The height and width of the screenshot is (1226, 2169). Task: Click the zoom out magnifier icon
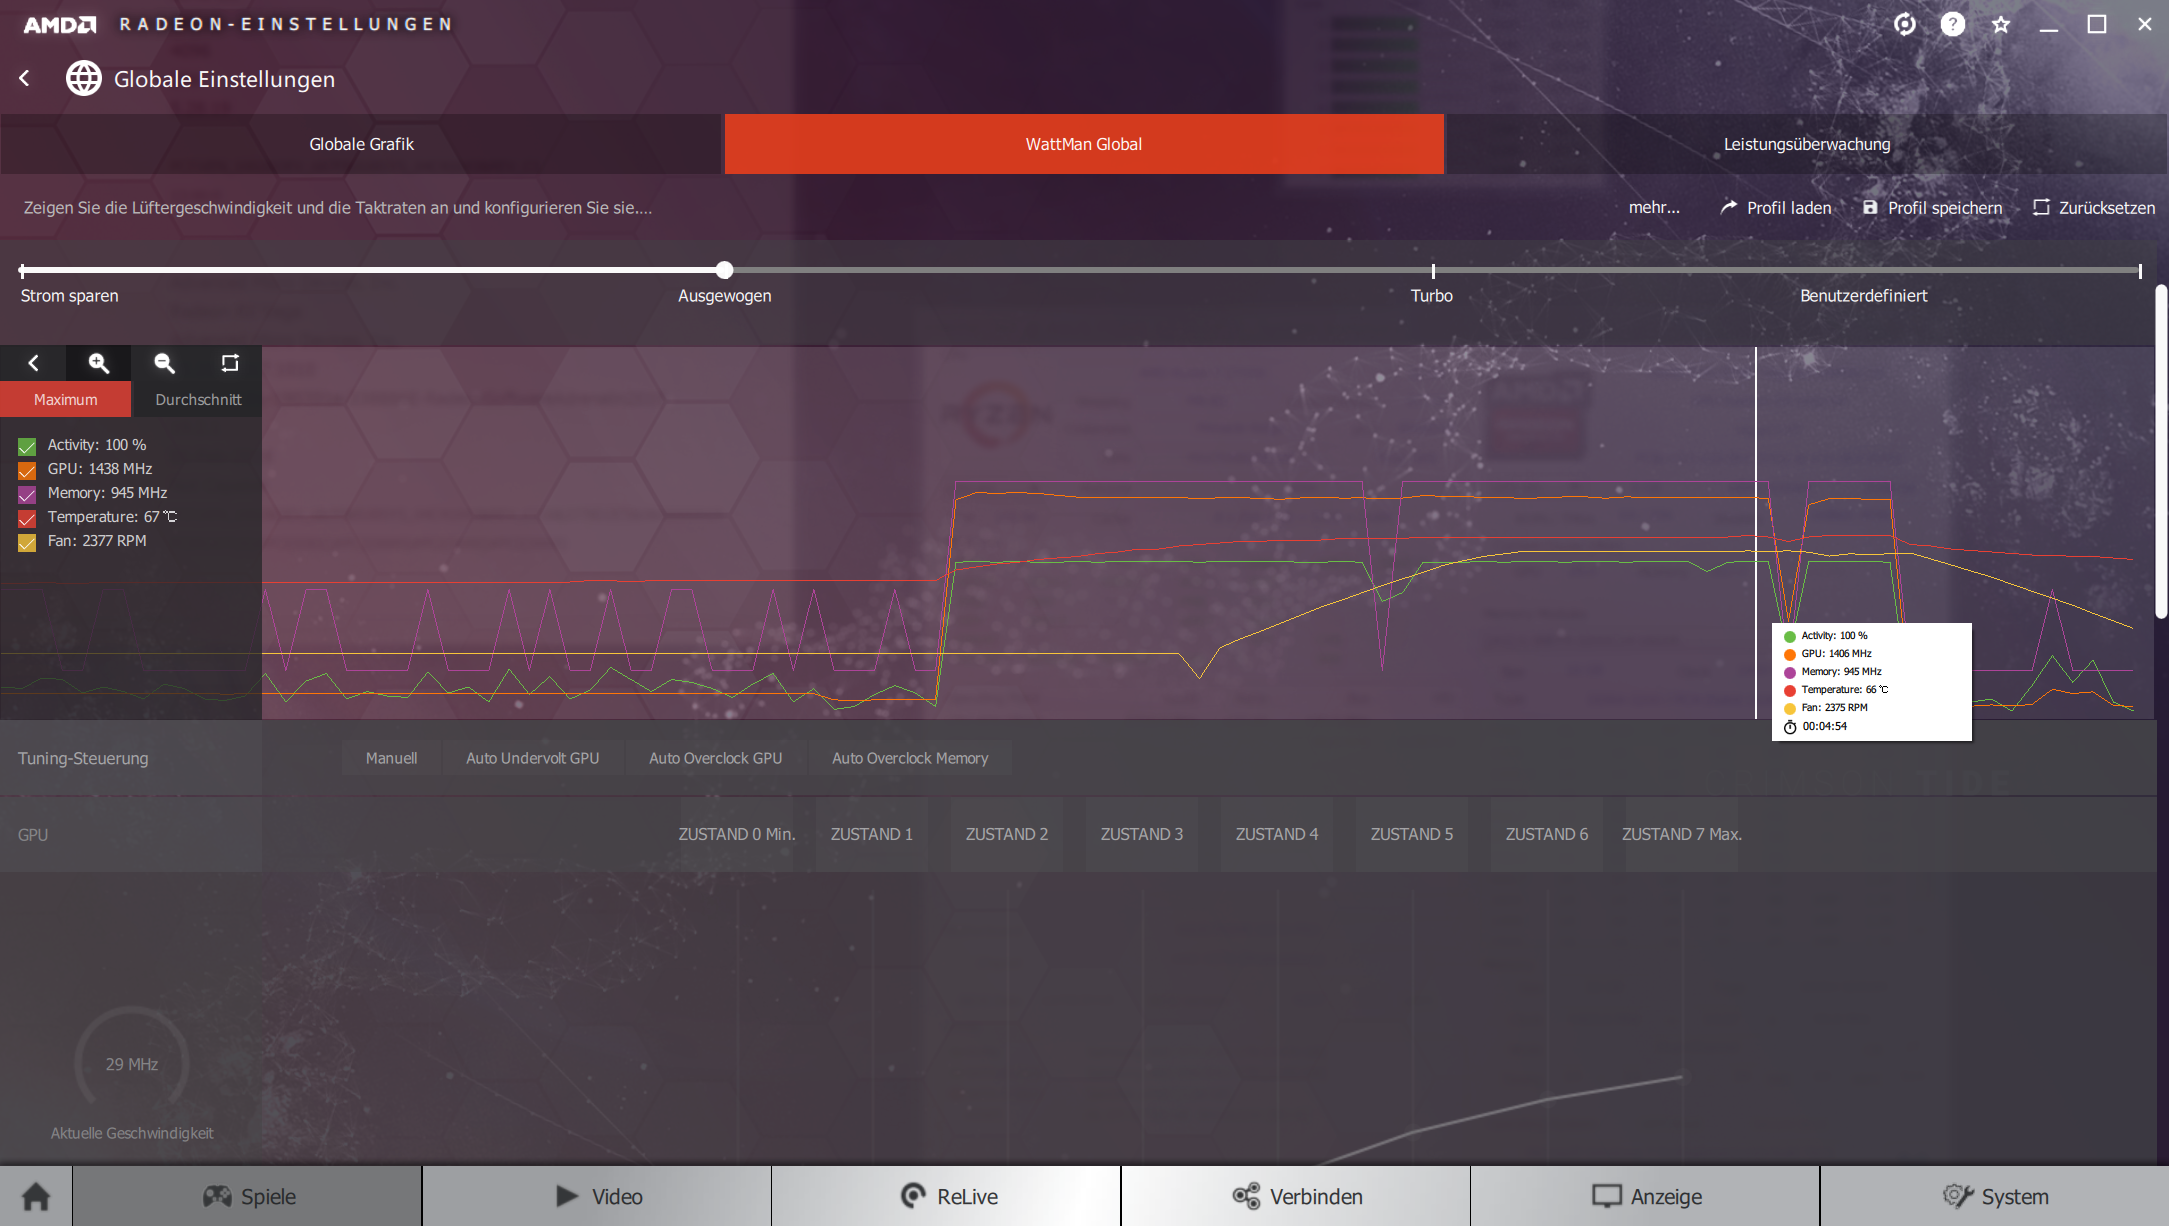[x=164, y=363]
